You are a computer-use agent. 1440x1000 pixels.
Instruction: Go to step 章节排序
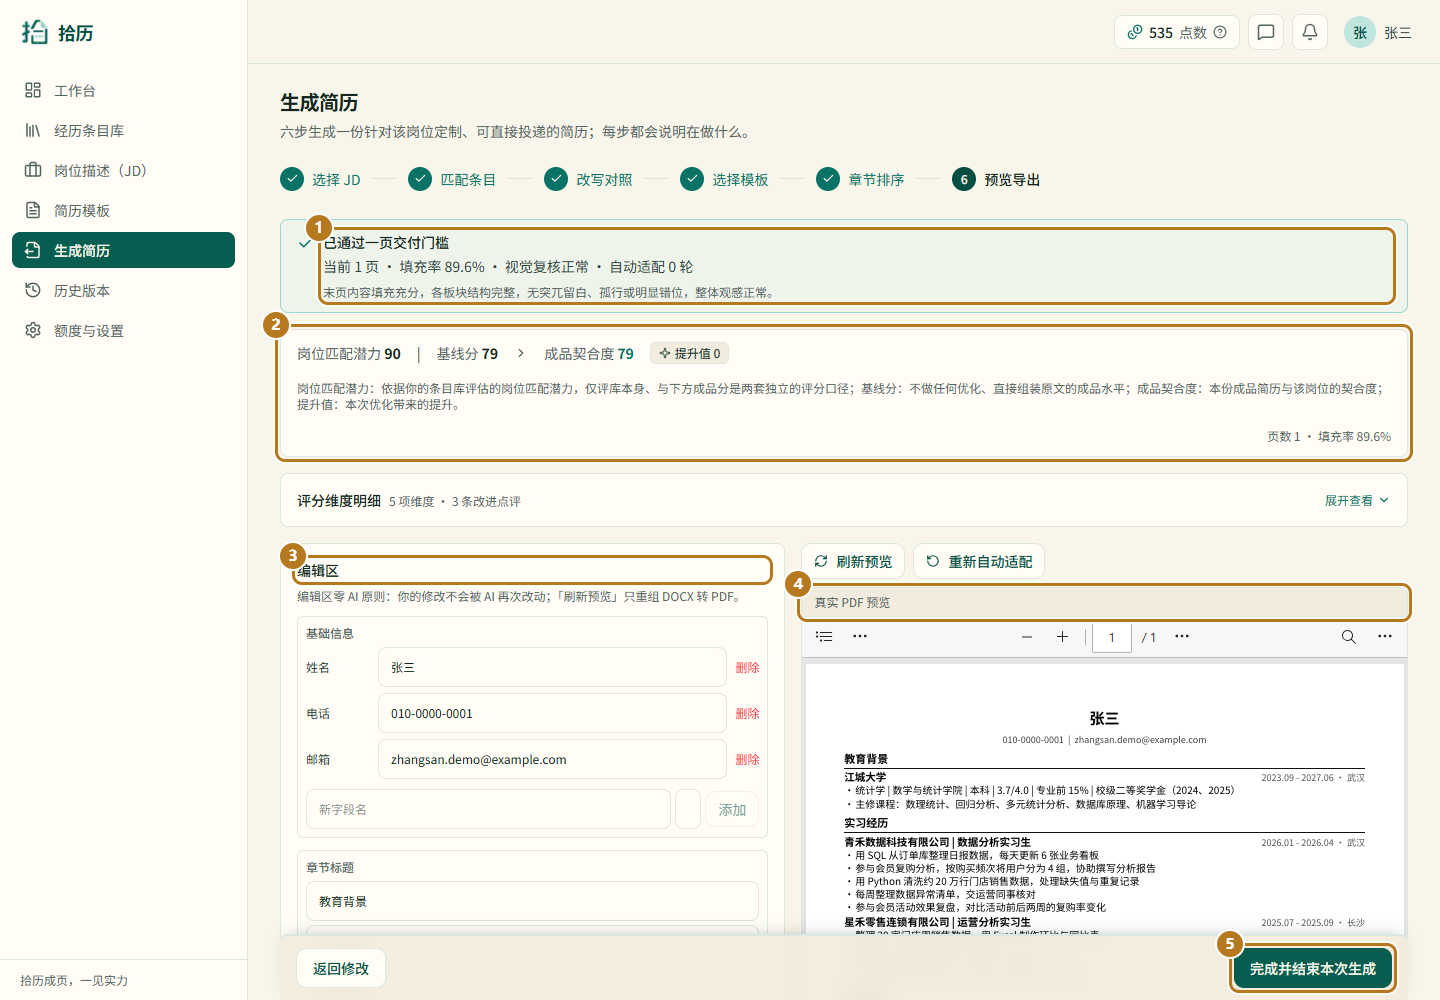pos(860,179)
